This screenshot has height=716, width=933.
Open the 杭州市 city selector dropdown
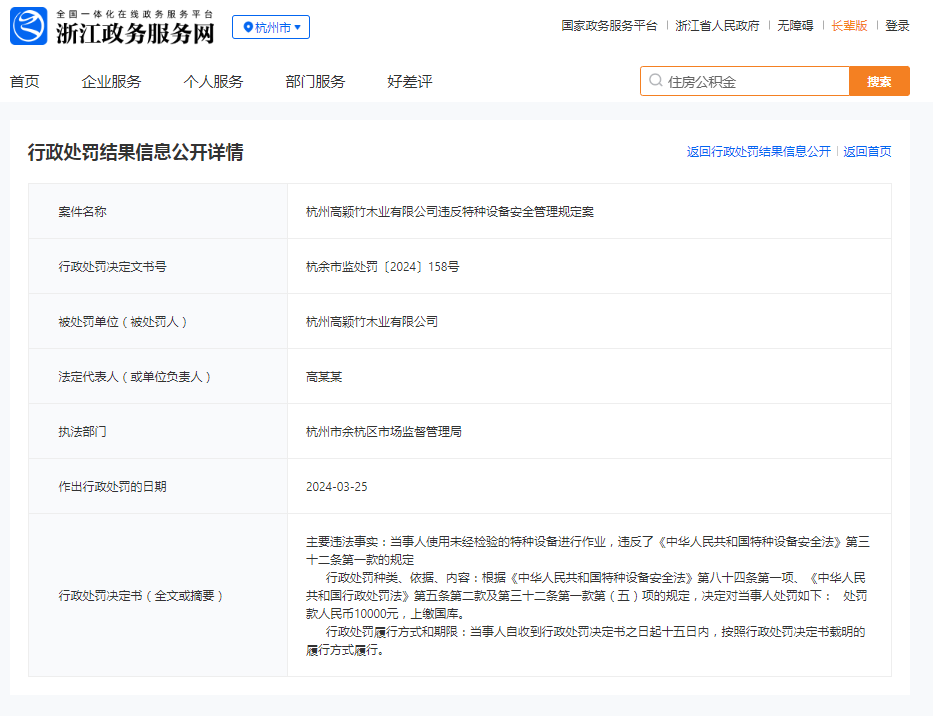271,27
